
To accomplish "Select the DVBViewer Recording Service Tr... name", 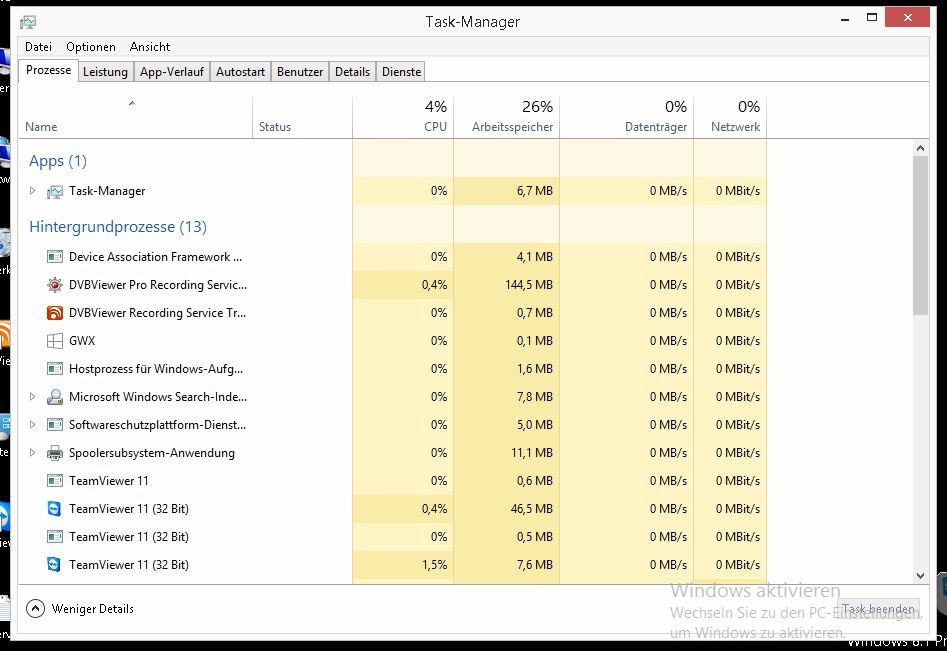I will [158, 313].
